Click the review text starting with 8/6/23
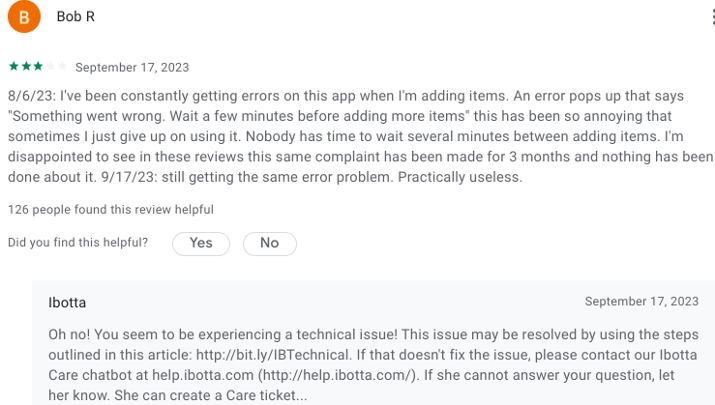715x405 pixels. (x=360, y=136)
